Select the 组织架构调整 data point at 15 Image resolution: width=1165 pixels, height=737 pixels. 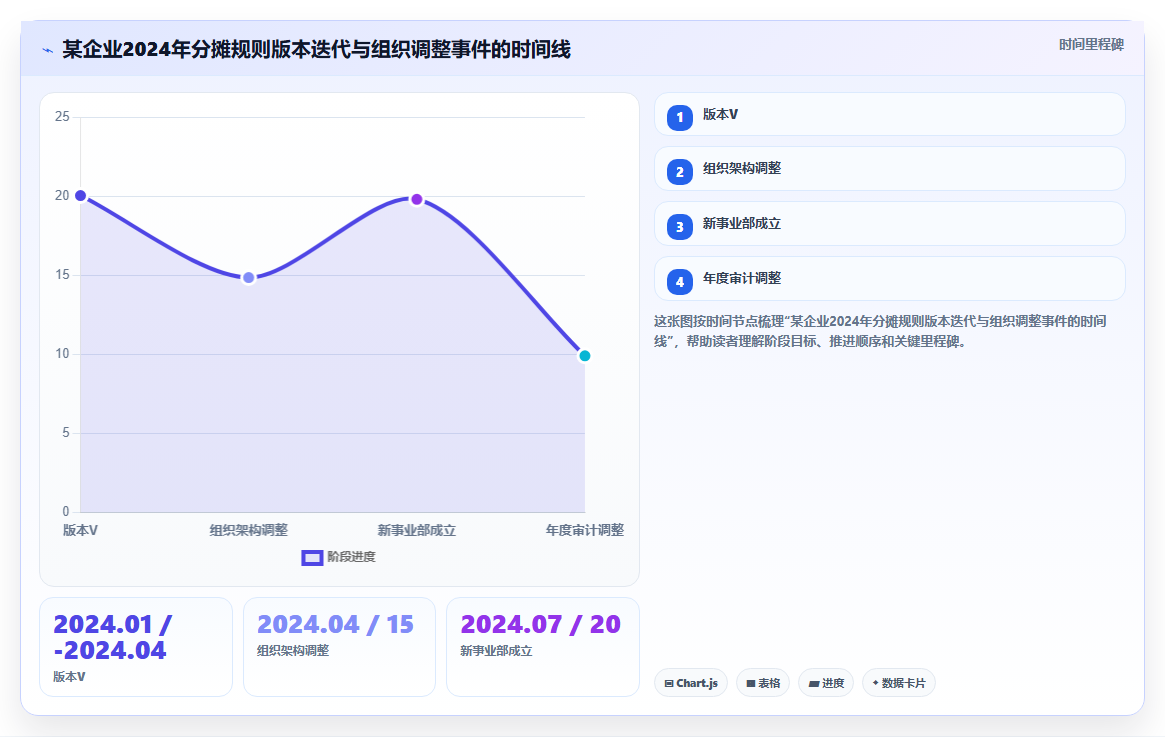[249, 278]
